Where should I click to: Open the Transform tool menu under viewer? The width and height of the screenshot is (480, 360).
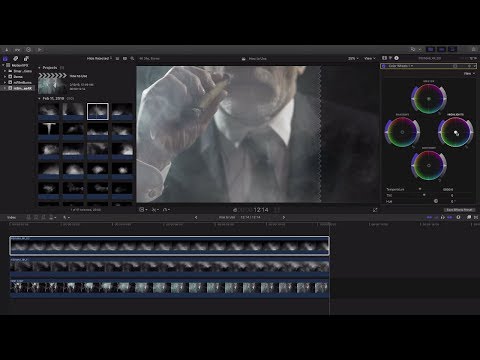pyautogui.click(x=143, y=210)
